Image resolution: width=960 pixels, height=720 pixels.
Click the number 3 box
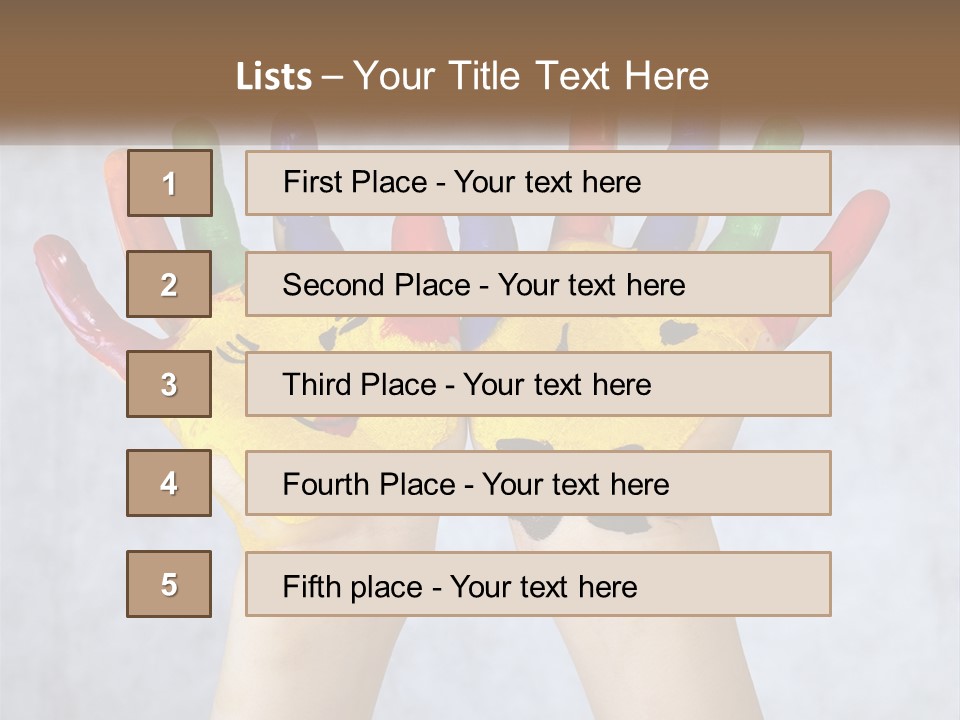click(169, 384)
